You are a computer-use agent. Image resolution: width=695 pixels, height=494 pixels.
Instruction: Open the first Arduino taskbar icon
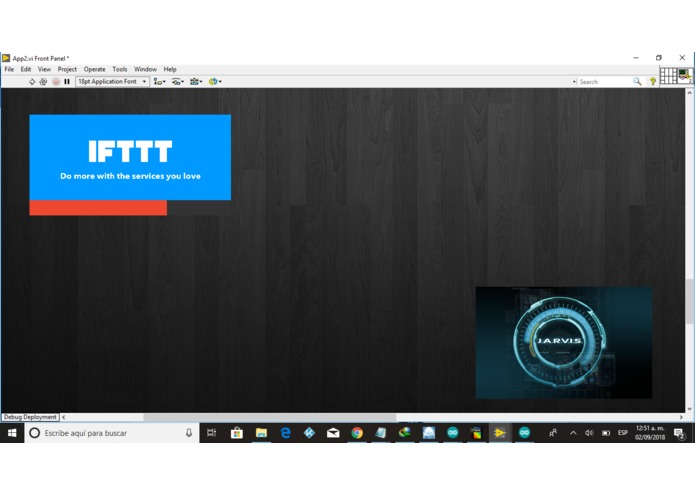(x=453, y=433)
